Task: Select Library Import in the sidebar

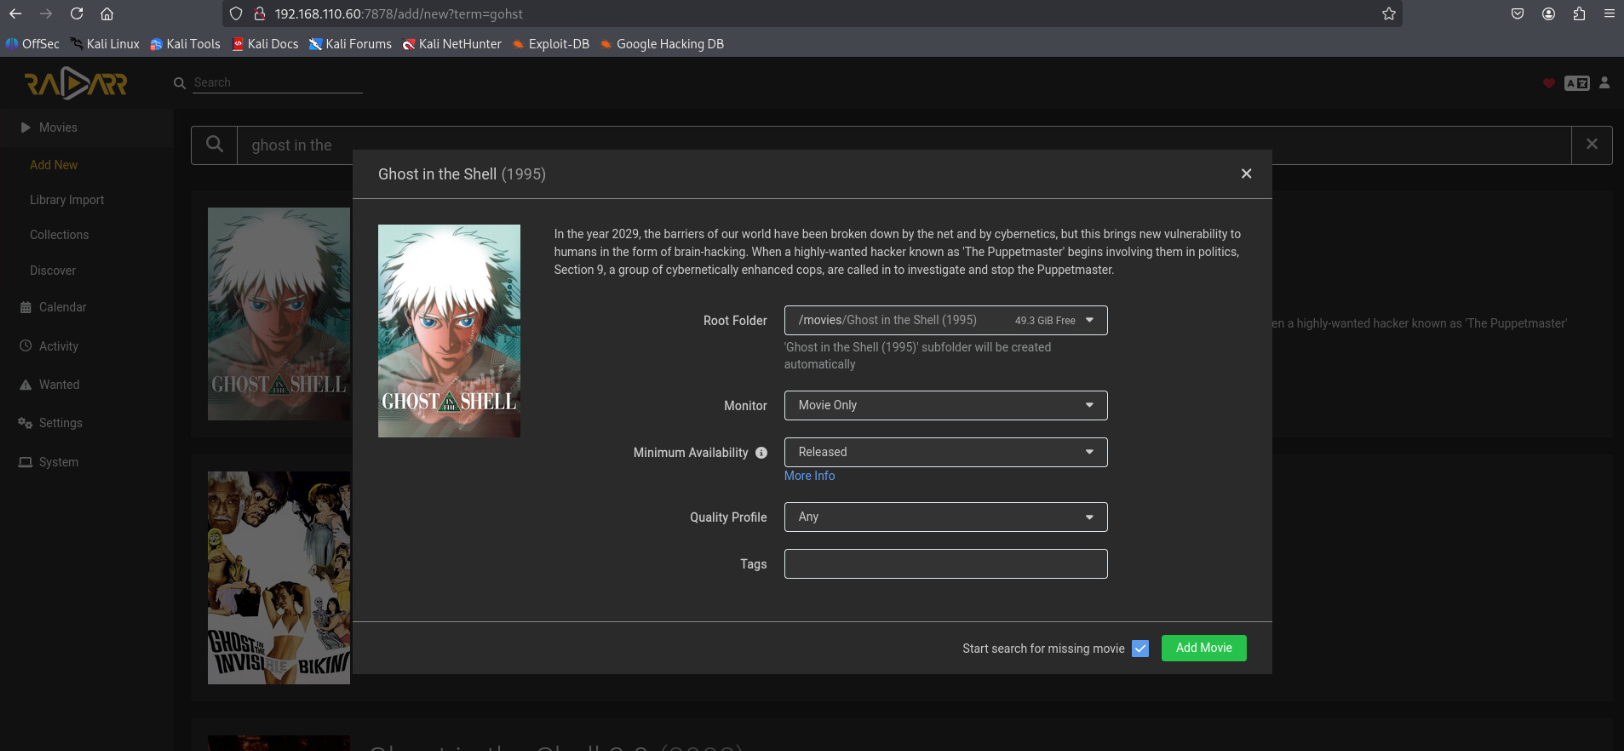Action: pos(67,200)
